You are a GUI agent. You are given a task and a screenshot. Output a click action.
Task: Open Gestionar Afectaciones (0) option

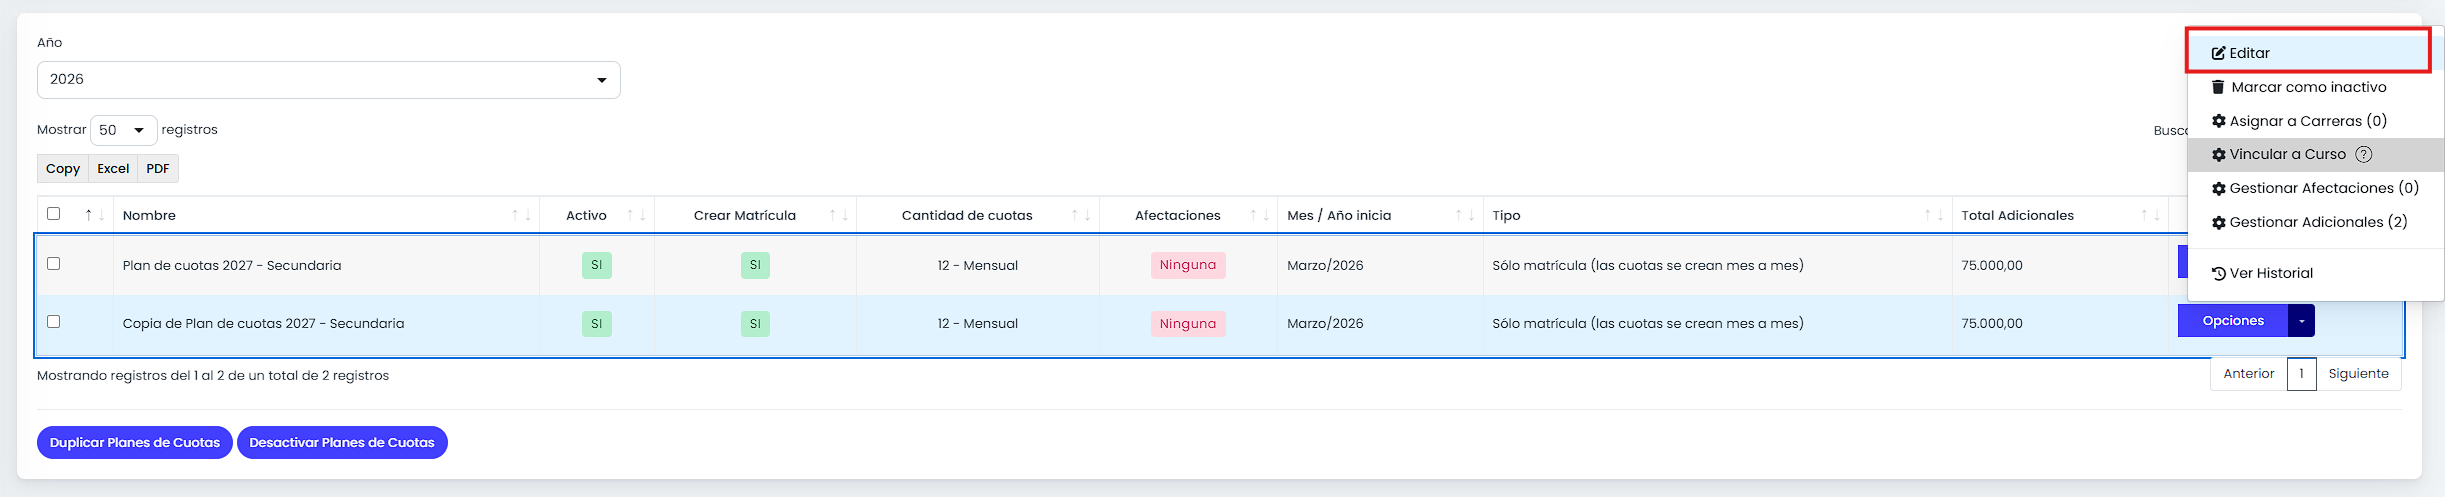pos(2315,188)
